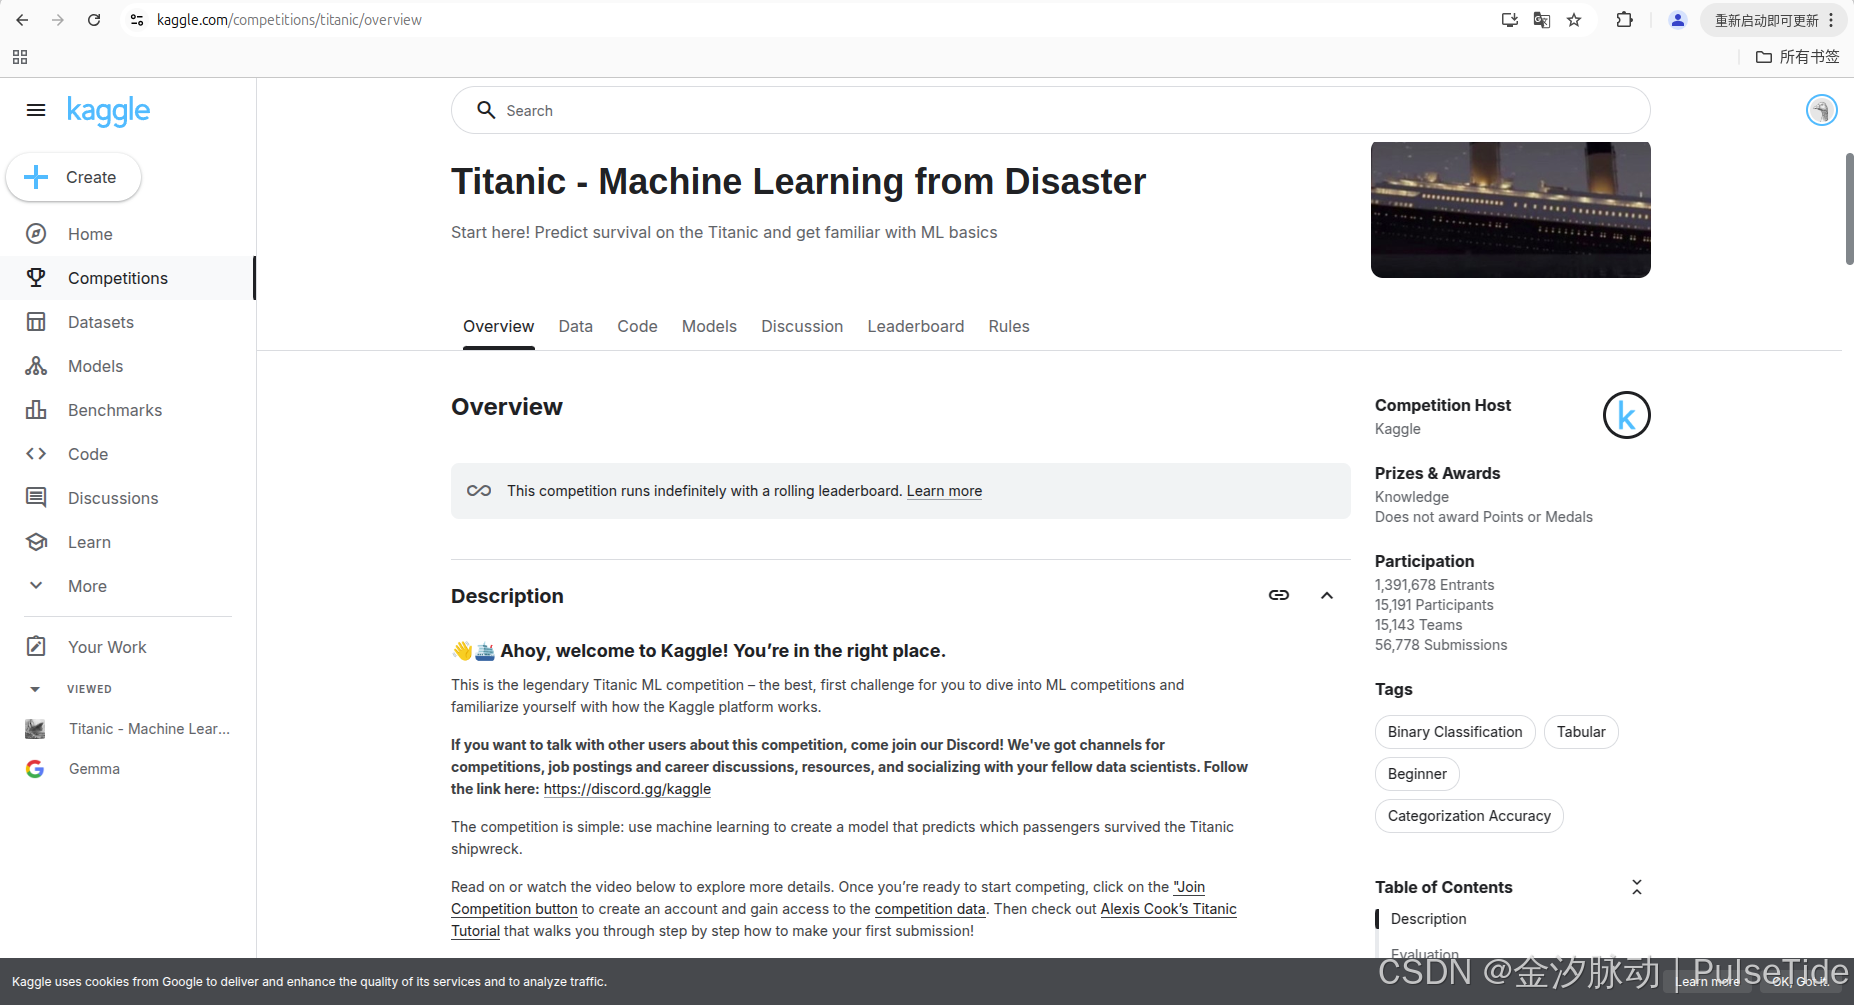Viewport: 1854px width, 1005px height.
Task: Click the Create button
Action: (x=73, y=177)
